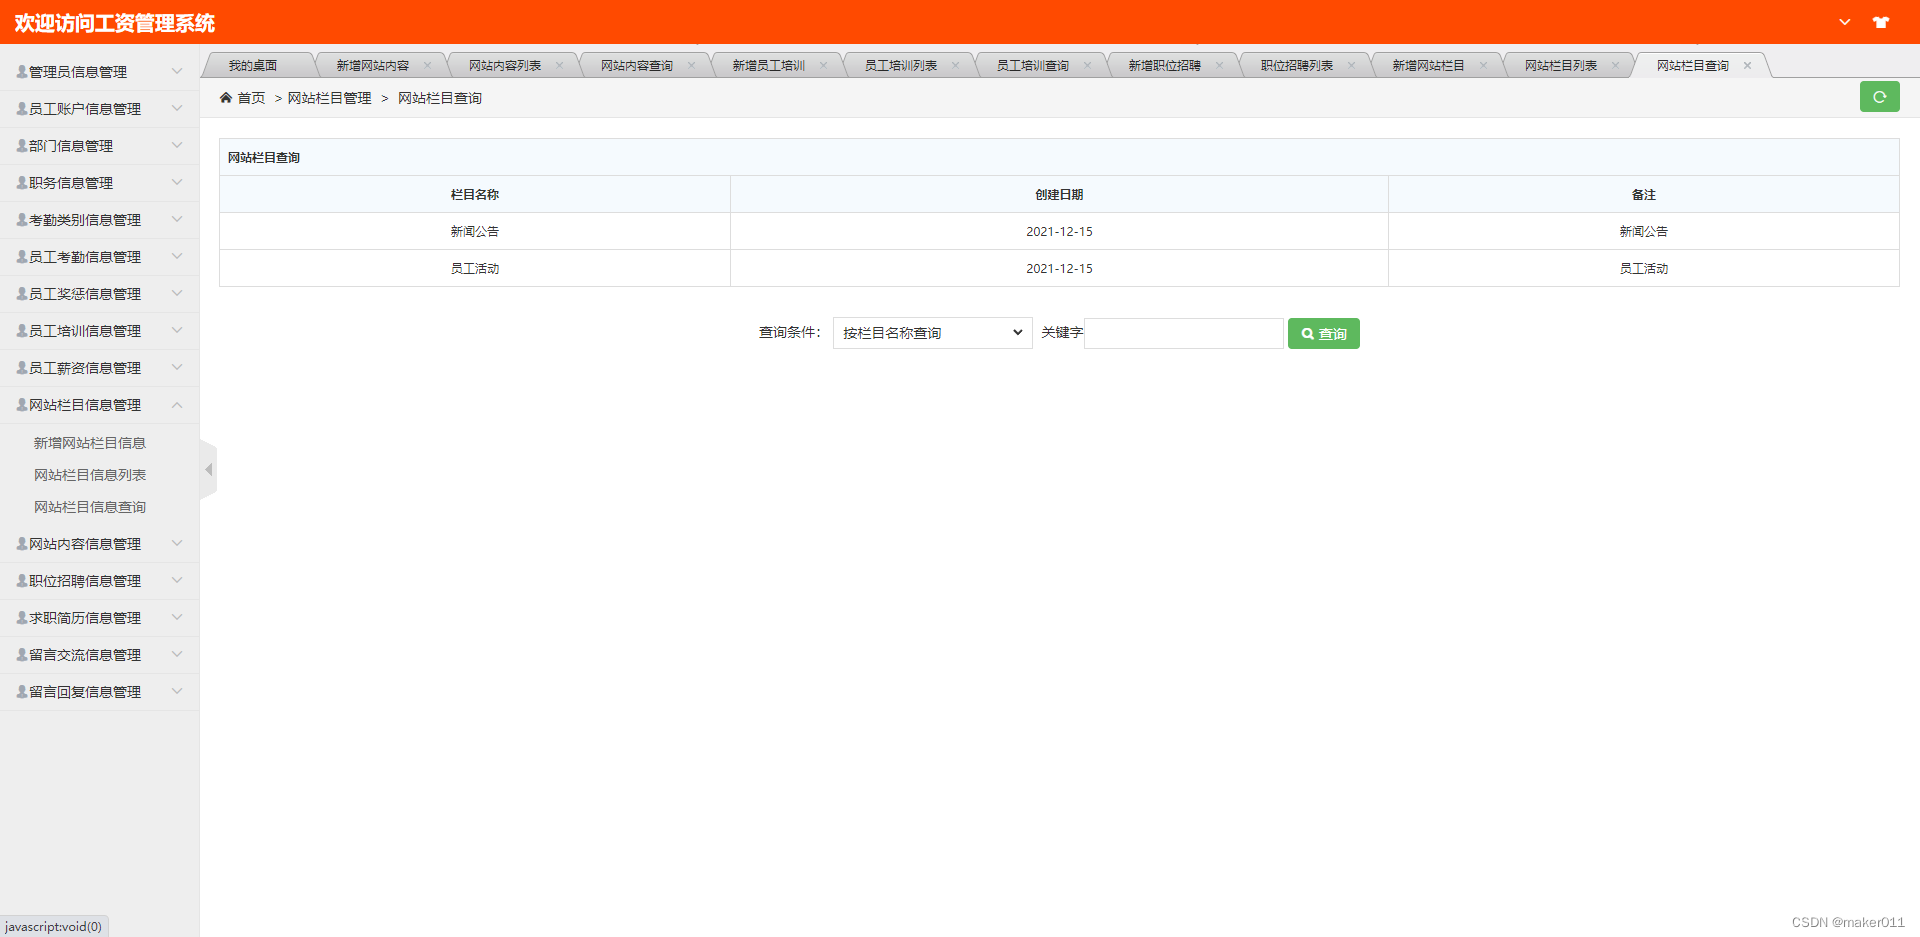This screenshot has width=1920, height=937.
Task: Expand 员工账户信息管理 menu
Action: (x=99, y=109)
